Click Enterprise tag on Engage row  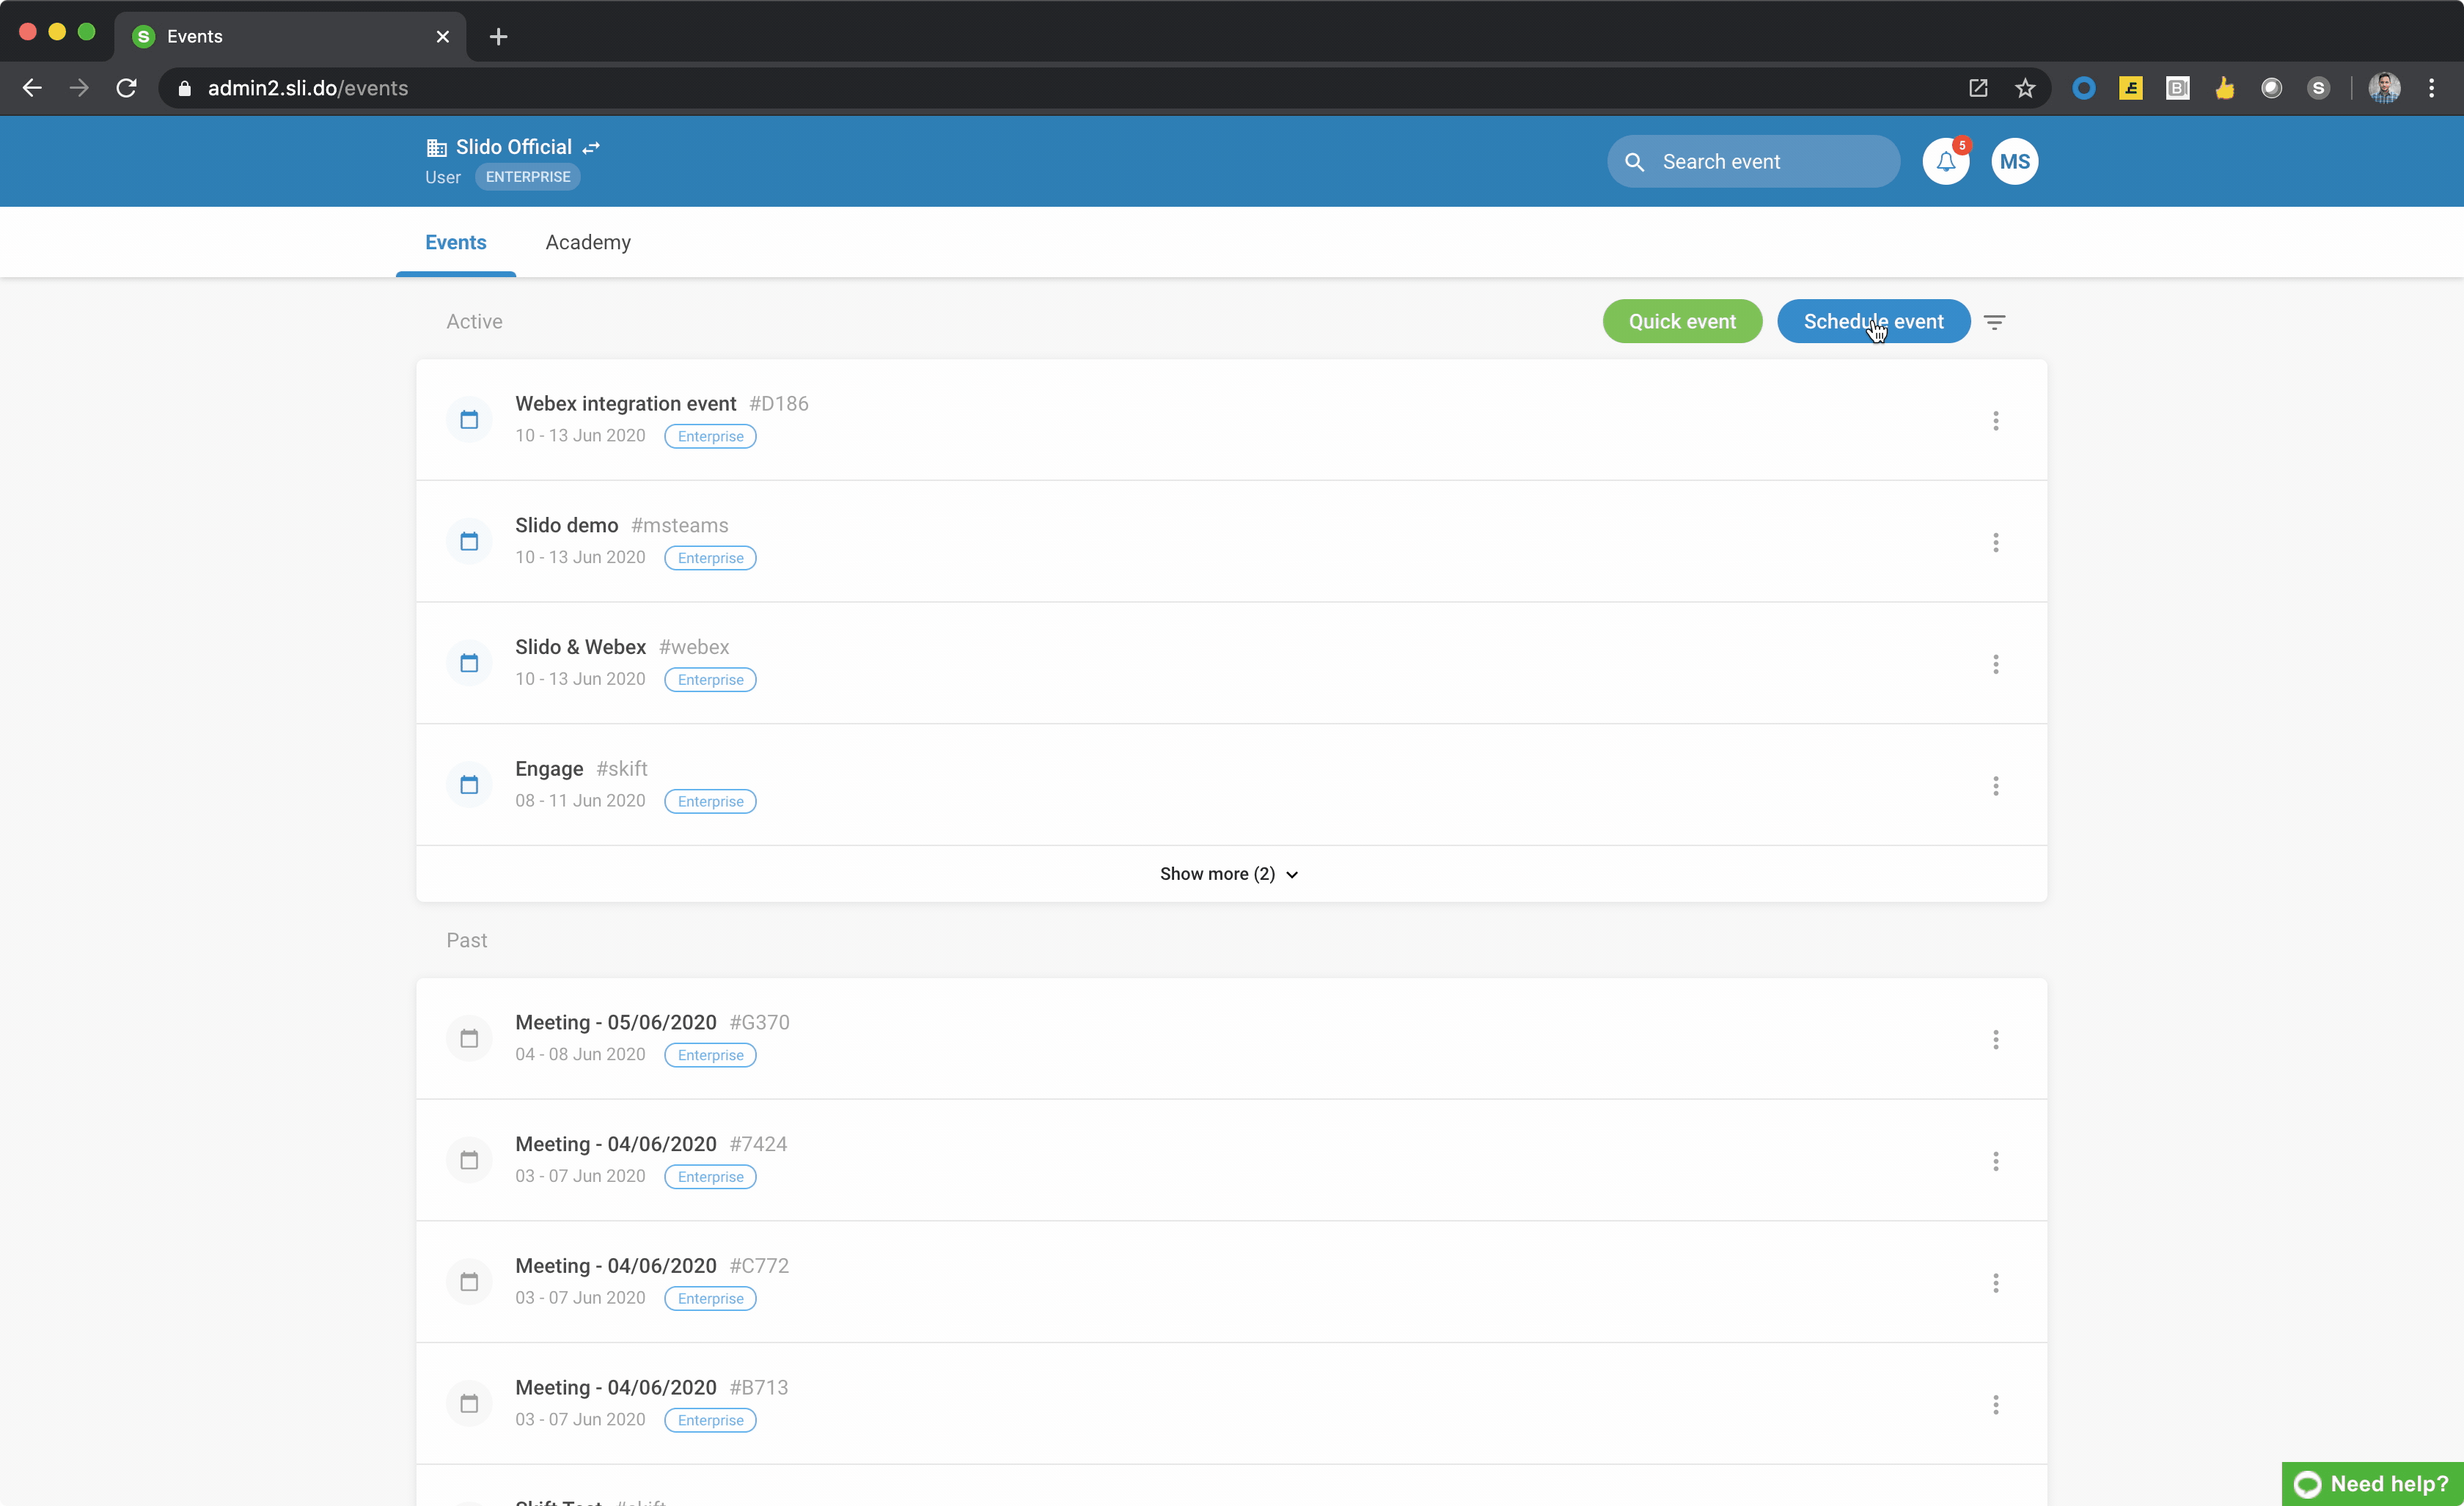[710, 801]
